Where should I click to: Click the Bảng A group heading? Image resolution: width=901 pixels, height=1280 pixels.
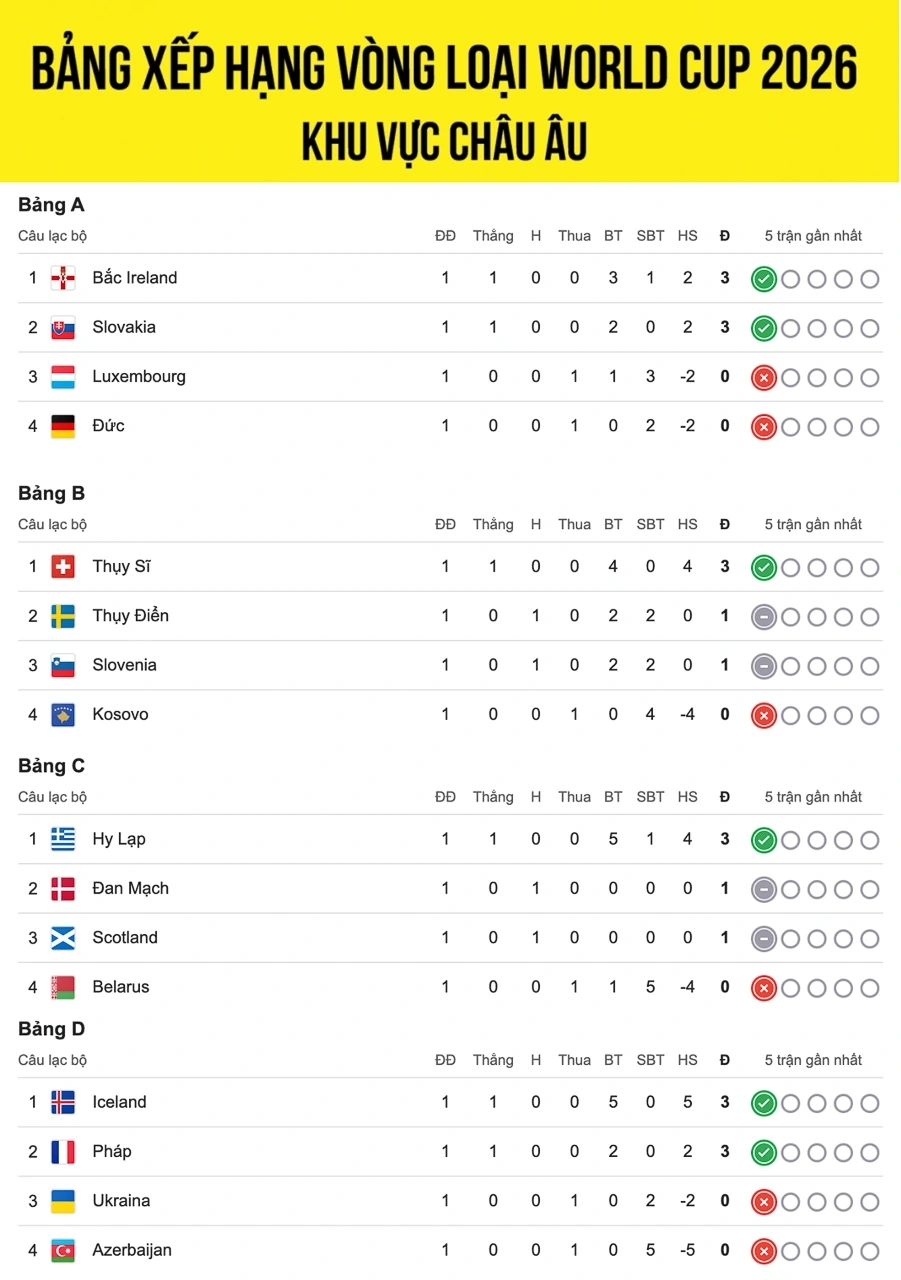[x=51, y=205]
